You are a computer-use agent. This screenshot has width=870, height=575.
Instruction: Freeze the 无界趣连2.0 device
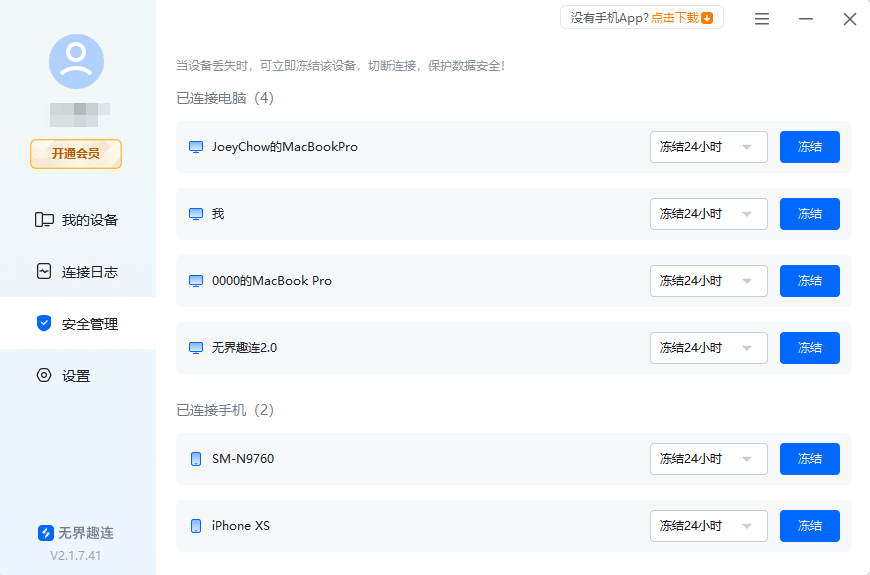click(810, 348)
